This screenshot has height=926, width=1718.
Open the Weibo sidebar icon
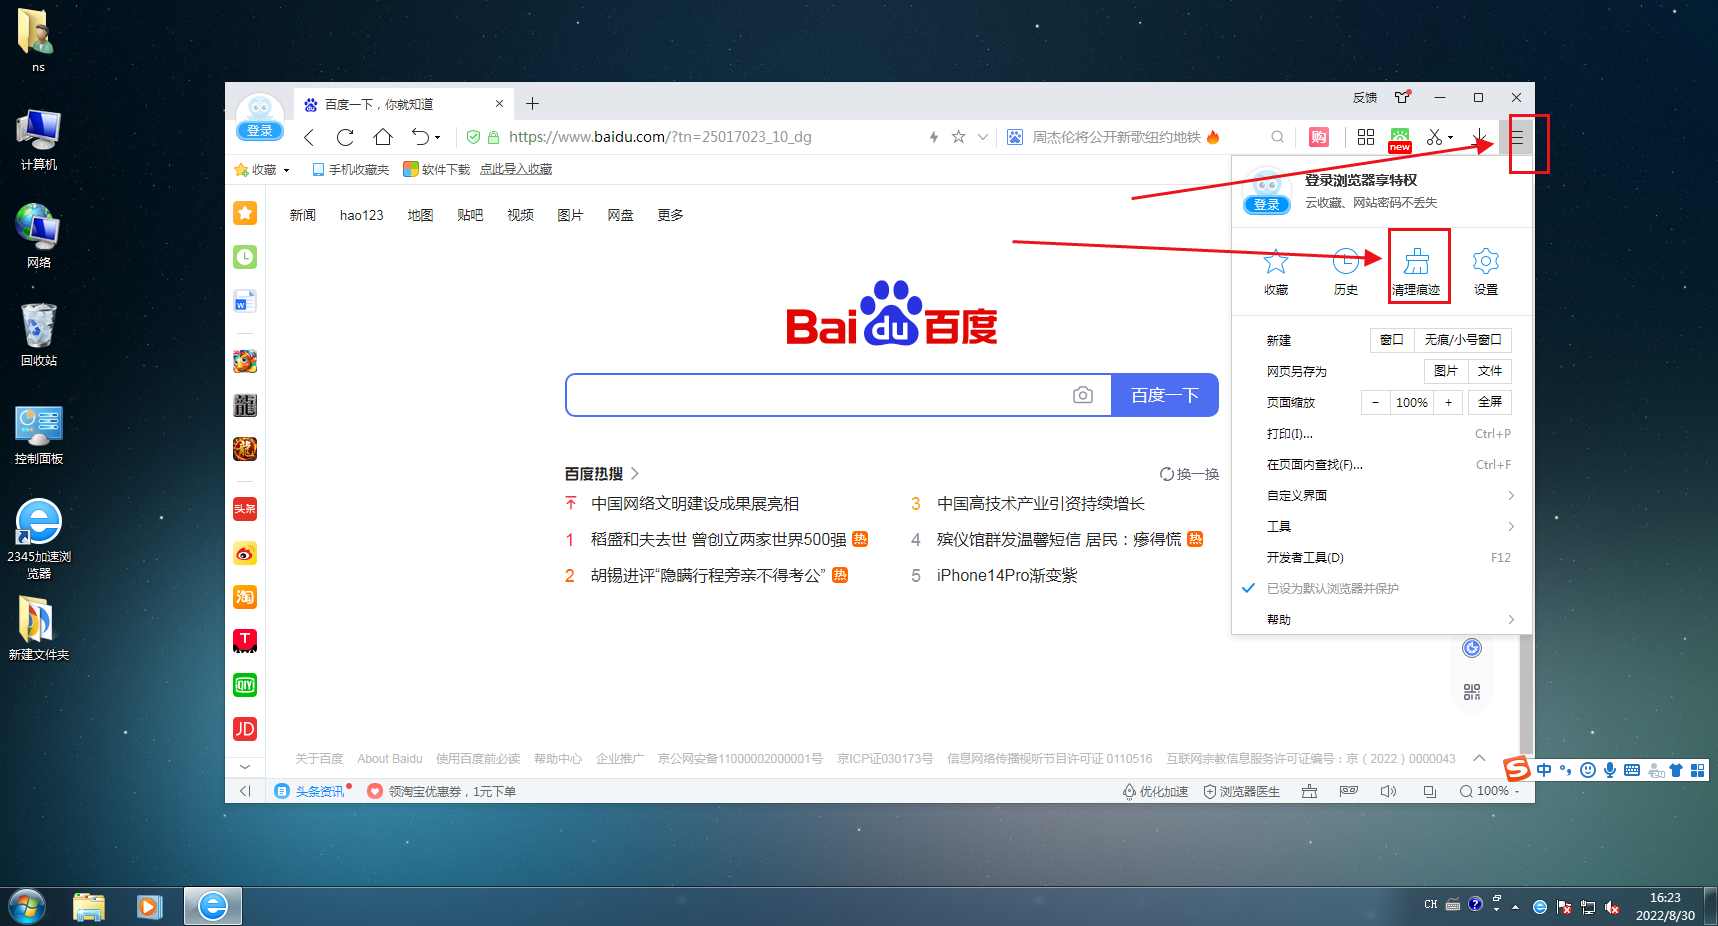pos(245,553)
